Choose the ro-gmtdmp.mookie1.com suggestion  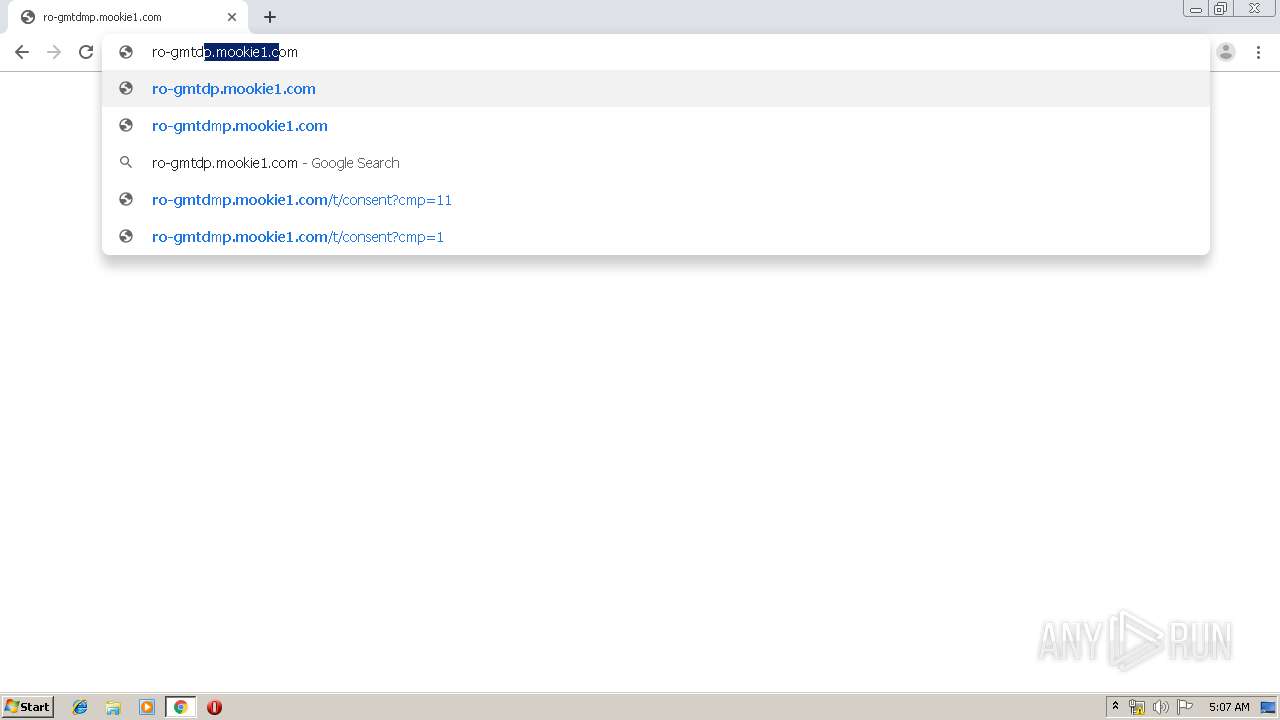pyautogui.click(x=656, y=126)
